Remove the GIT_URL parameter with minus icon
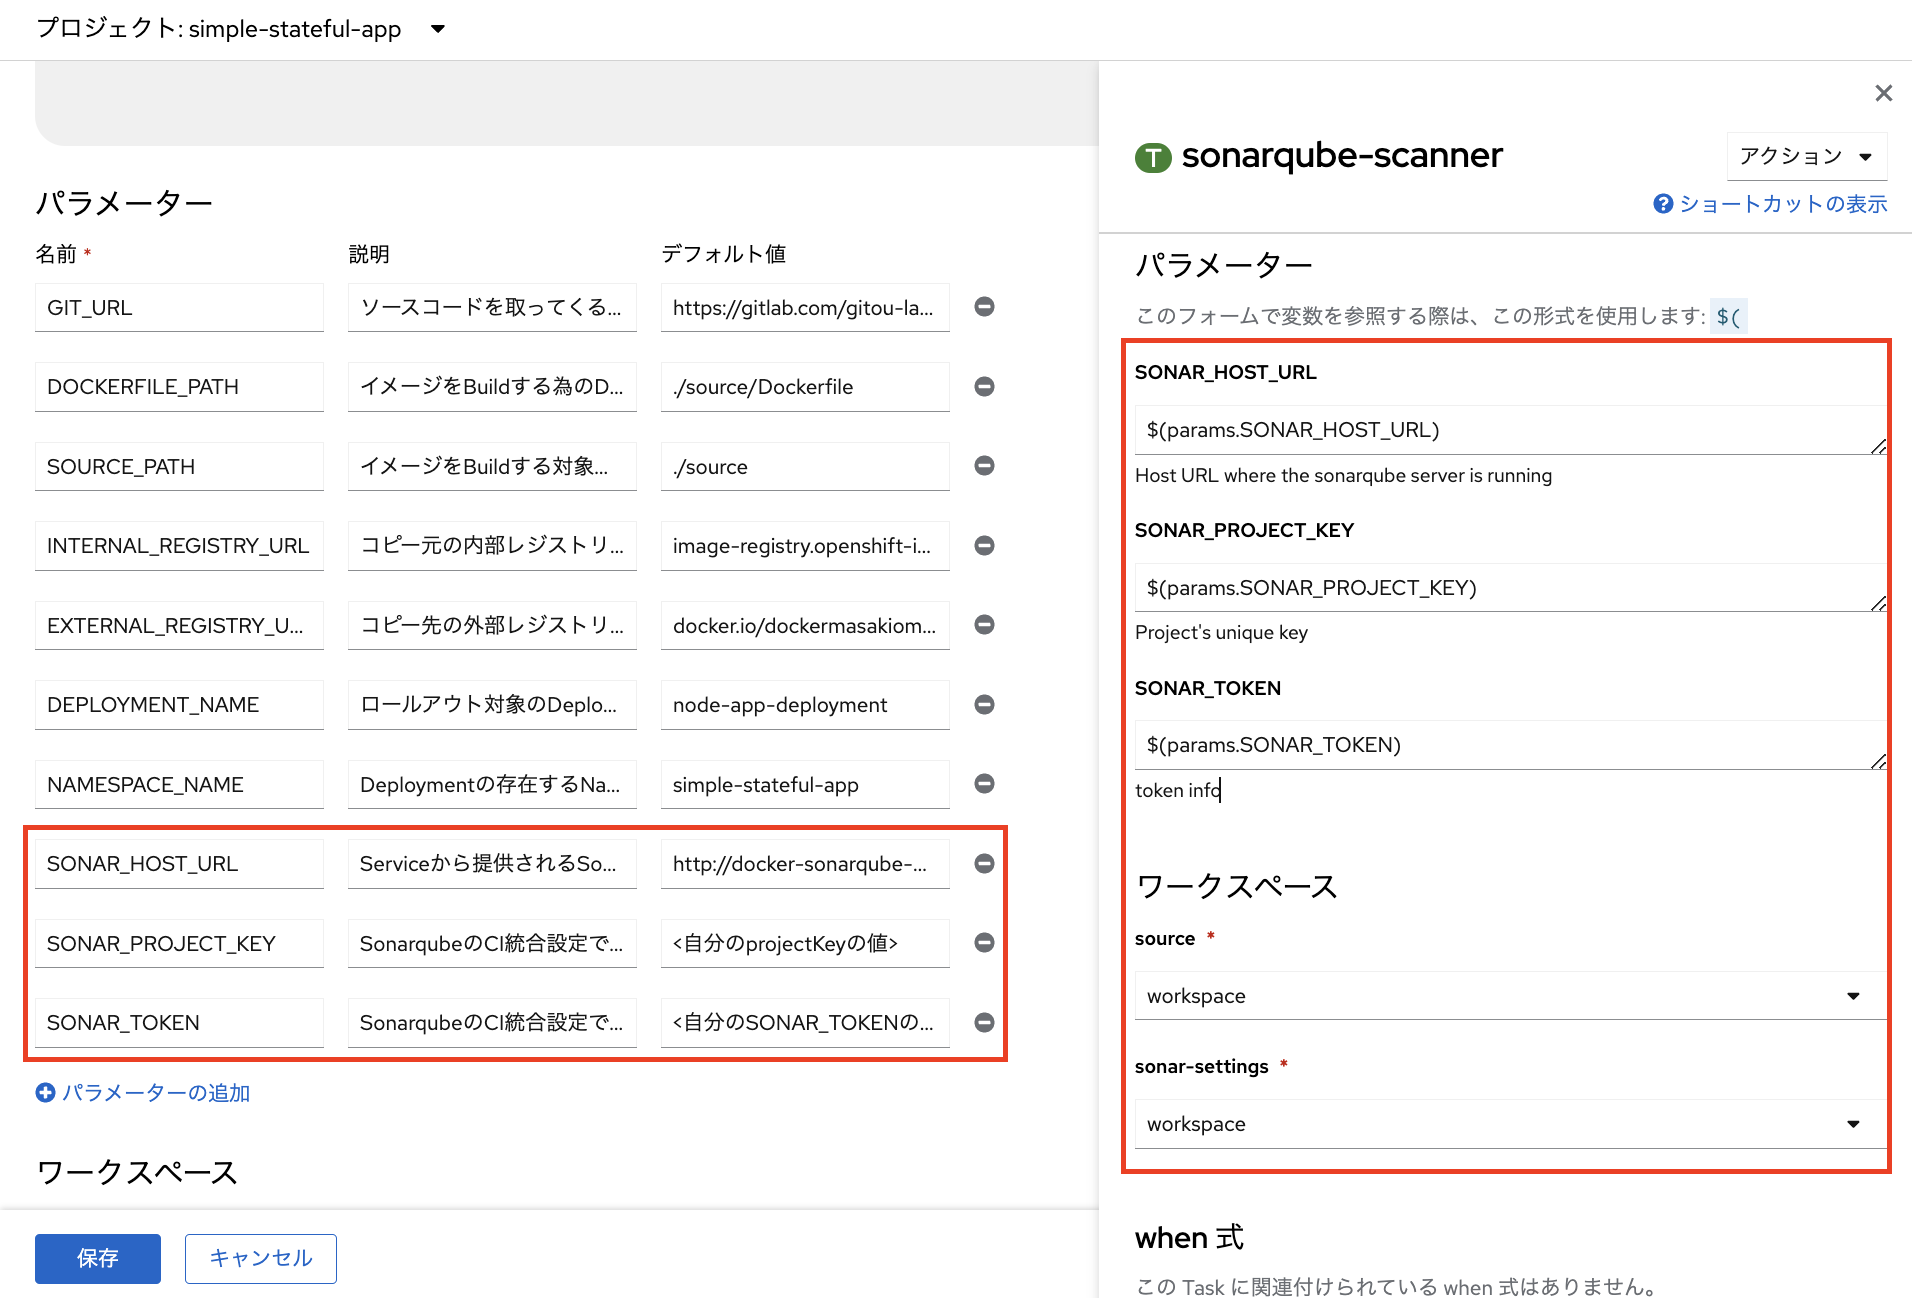Screen dimensions: 1912x1298 (x=984, y=307)
